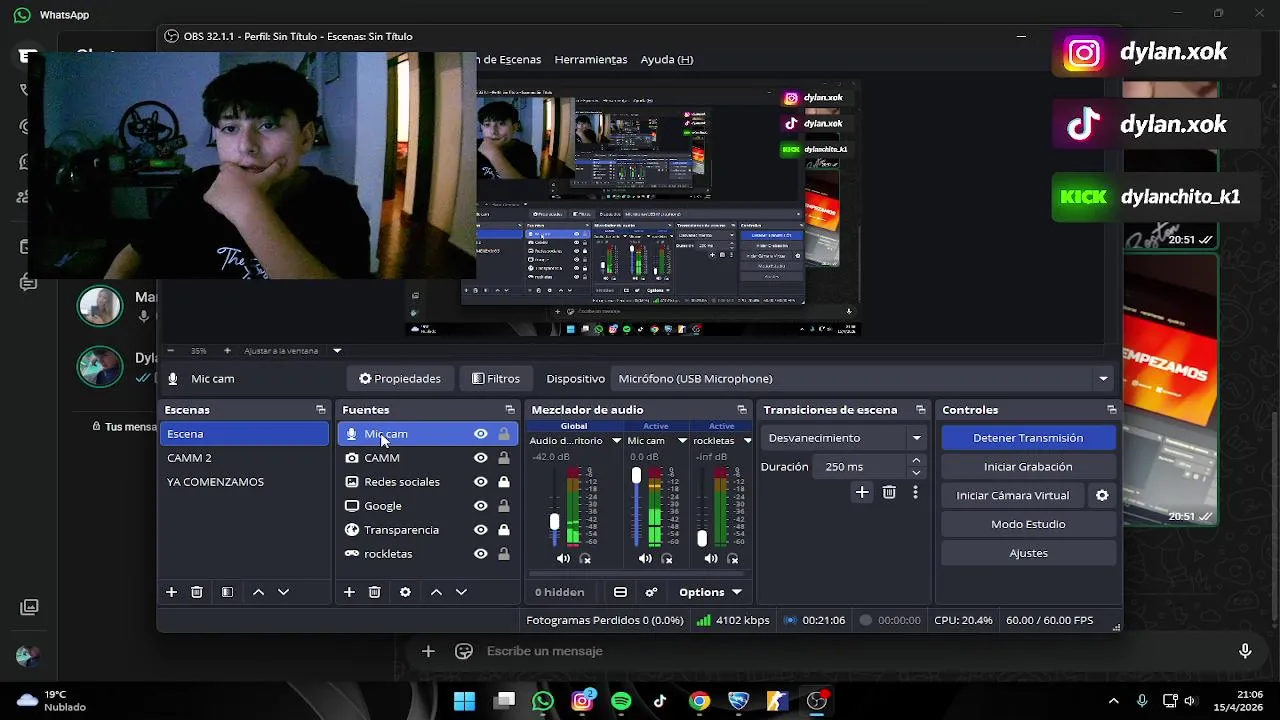1280x720 pixels.
Task: Open Mic cam mixer channel menu arrow
Action: click(683, 441)
